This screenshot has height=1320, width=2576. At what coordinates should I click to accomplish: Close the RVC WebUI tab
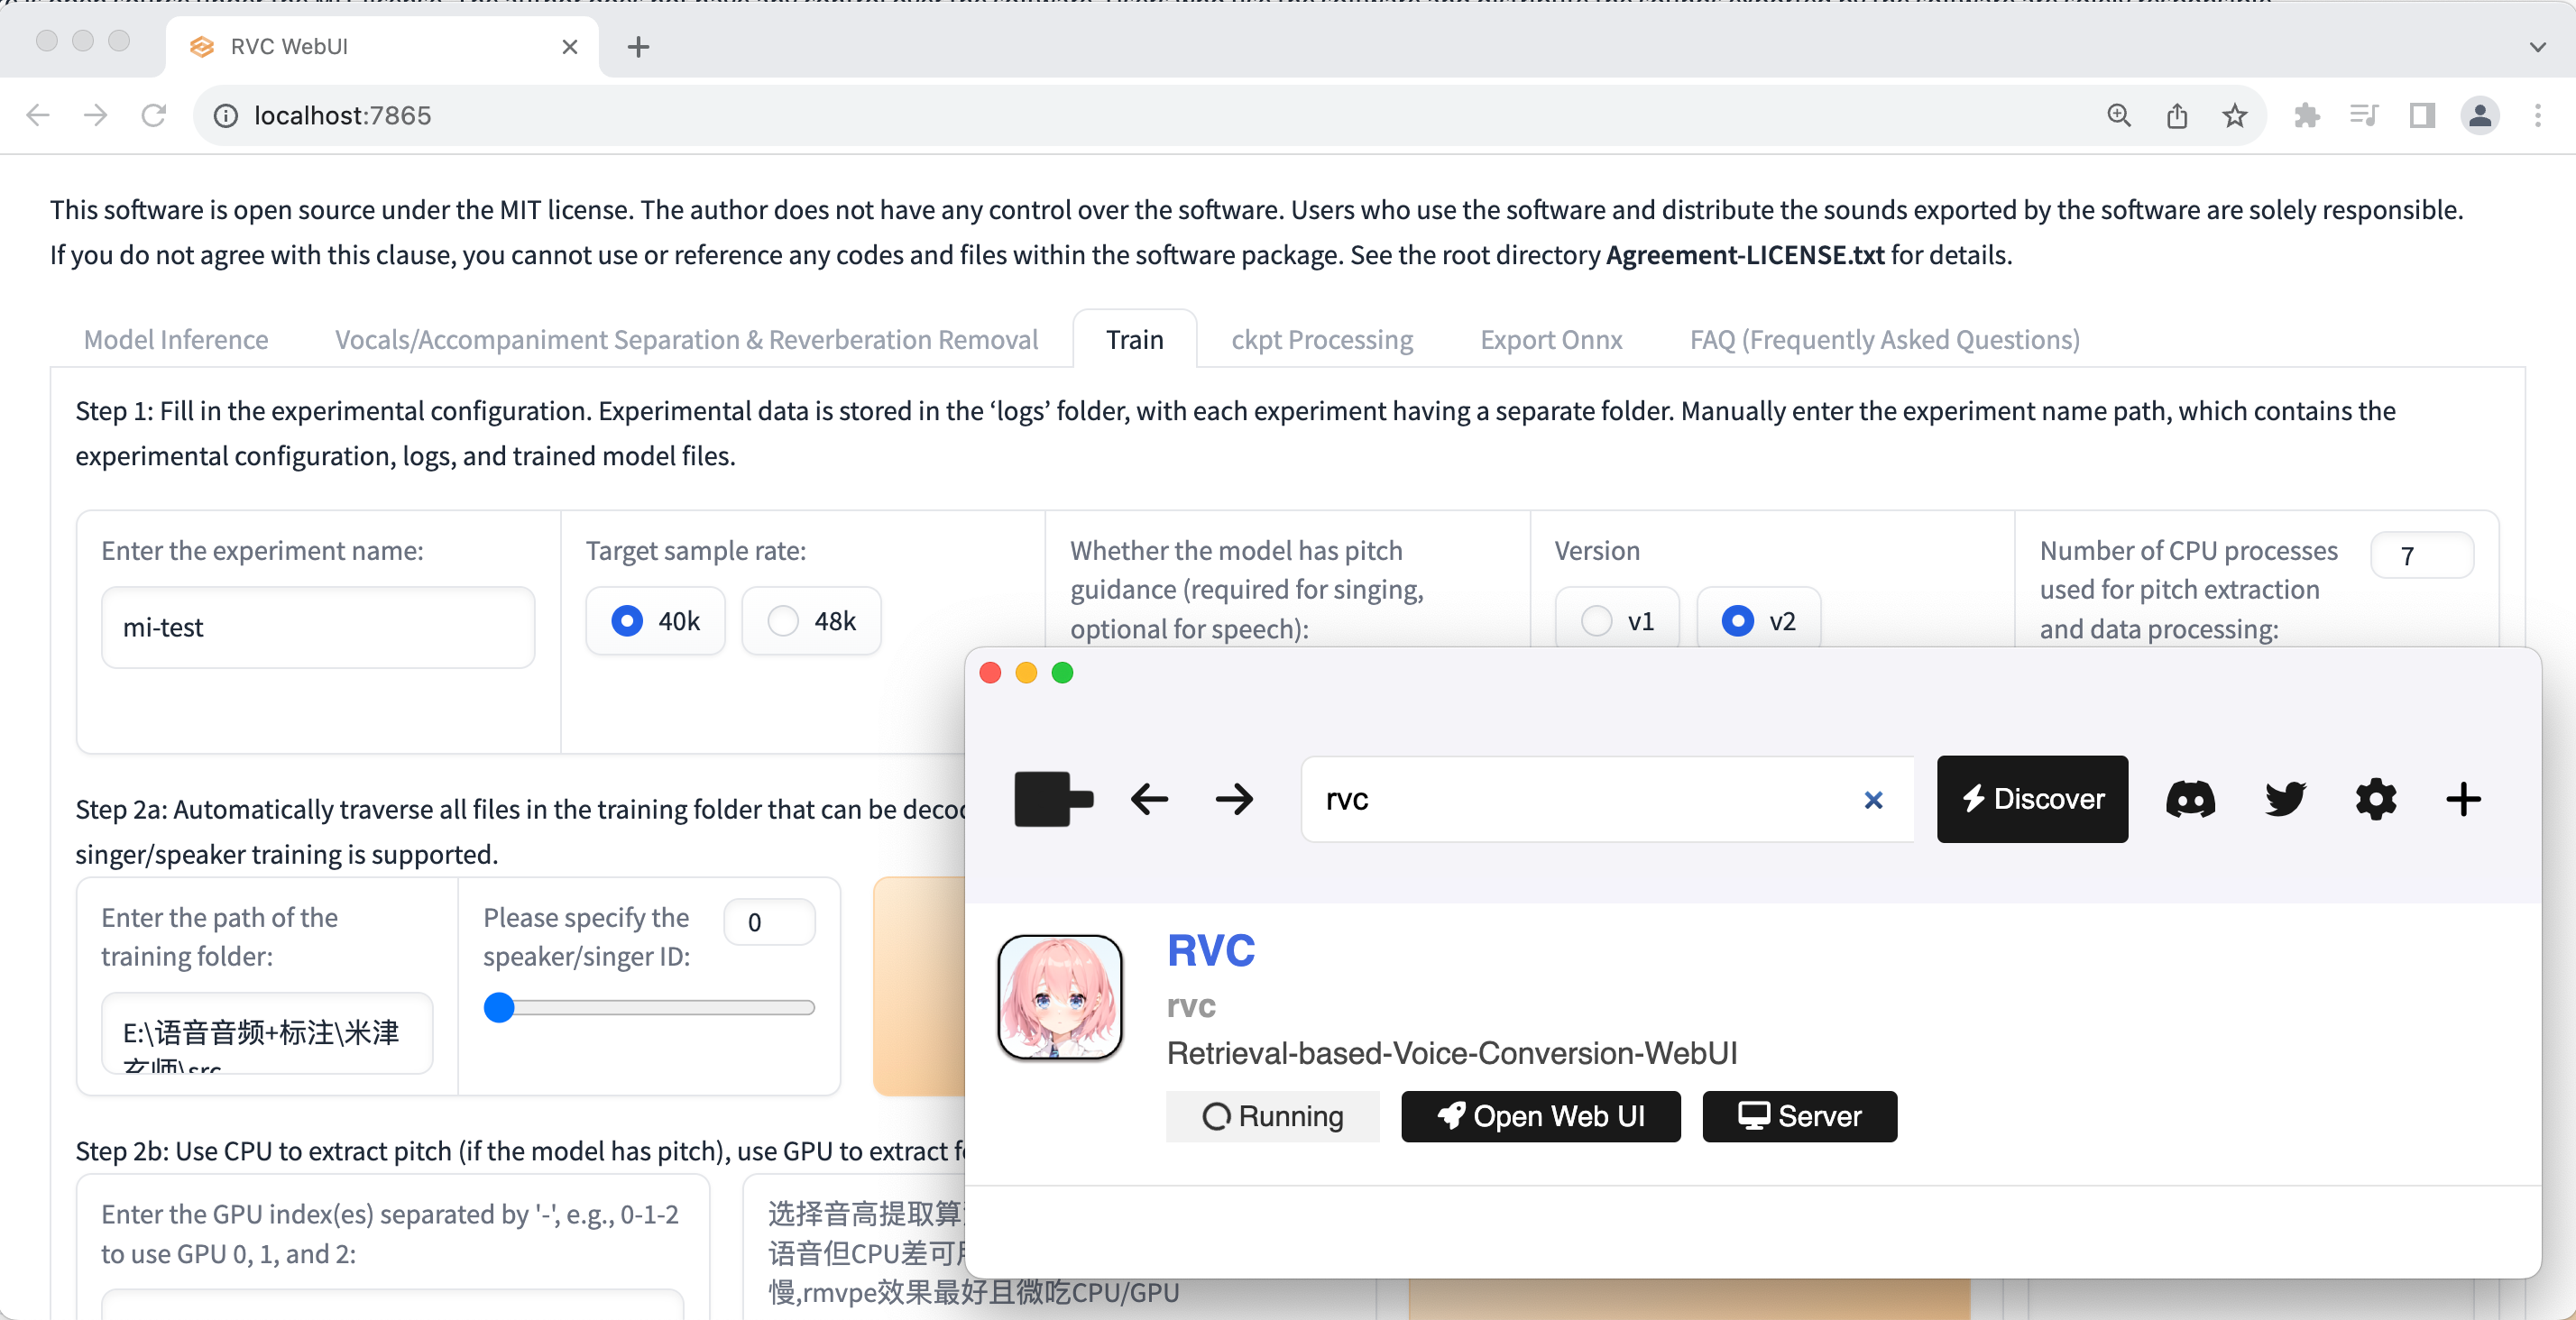(570, 47)
